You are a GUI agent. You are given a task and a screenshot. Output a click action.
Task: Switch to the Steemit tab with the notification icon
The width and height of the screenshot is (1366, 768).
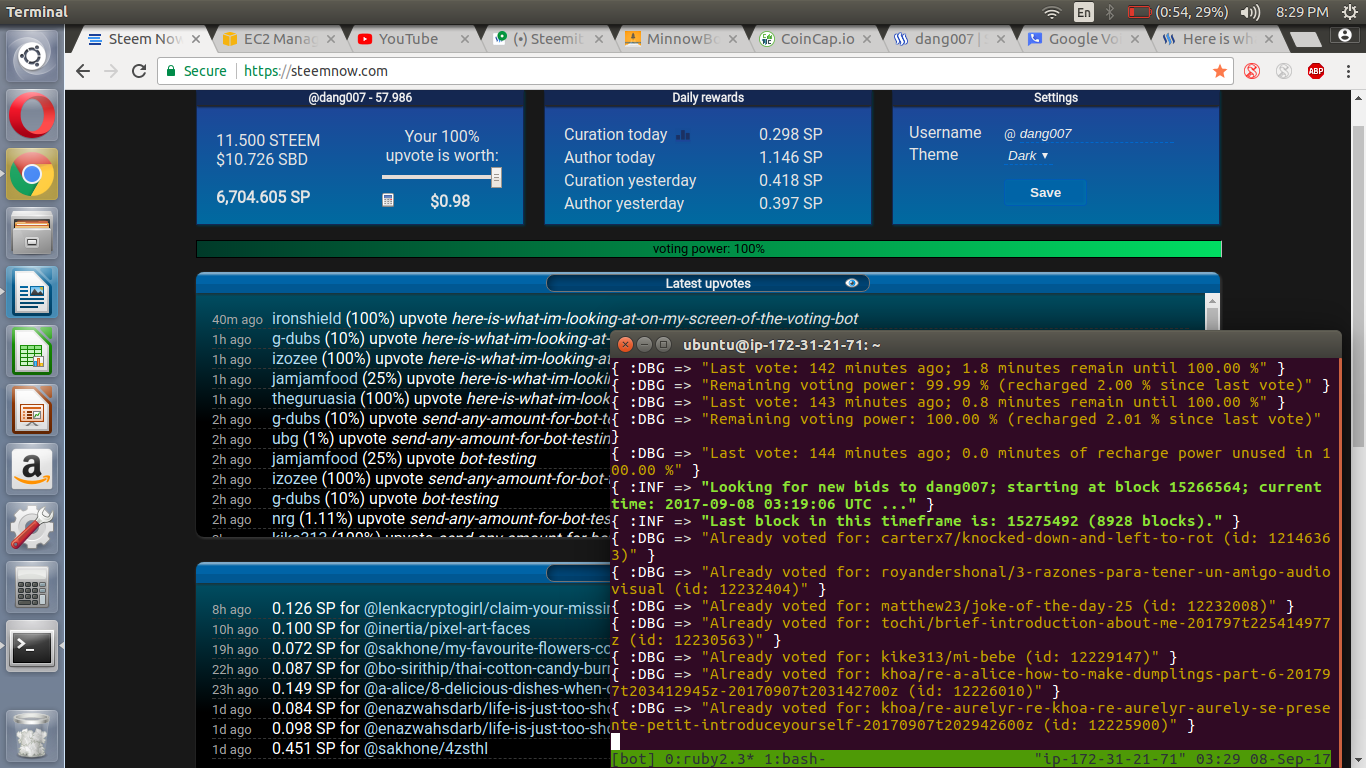pyautogui.click(x=545, y=39)
